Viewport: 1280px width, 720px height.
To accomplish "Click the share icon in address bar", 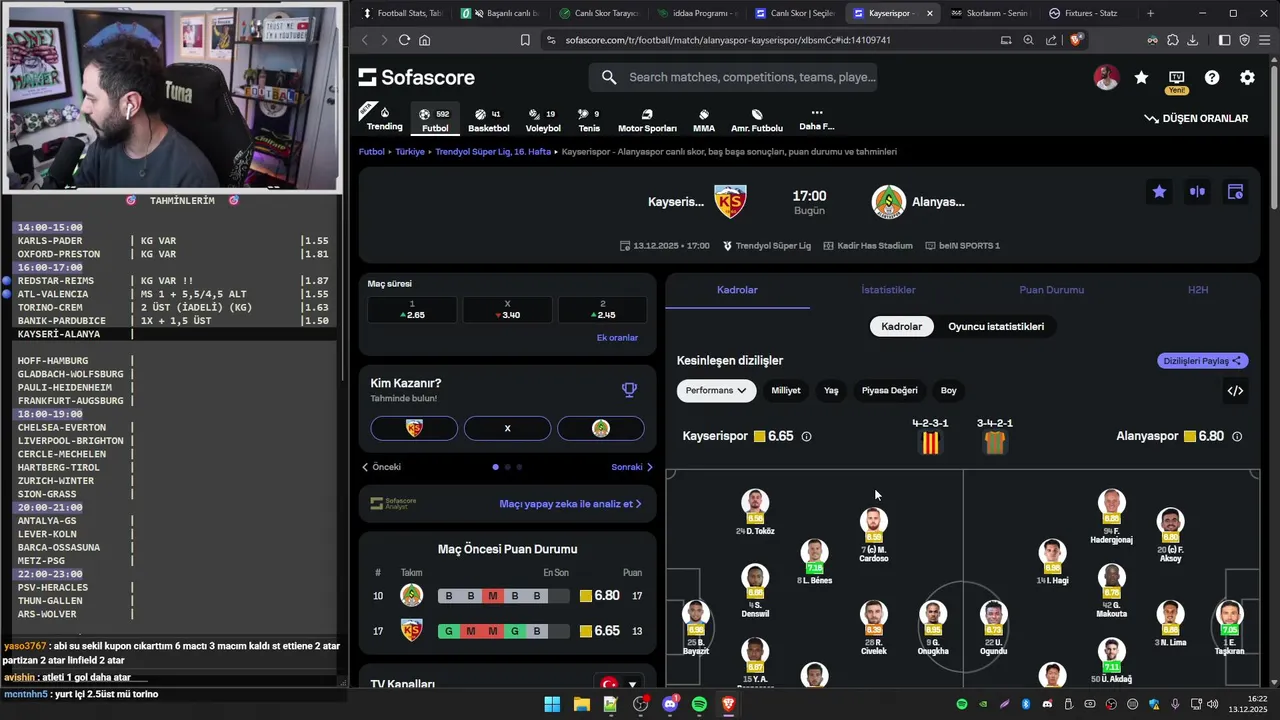I will tap(1051, 40).
